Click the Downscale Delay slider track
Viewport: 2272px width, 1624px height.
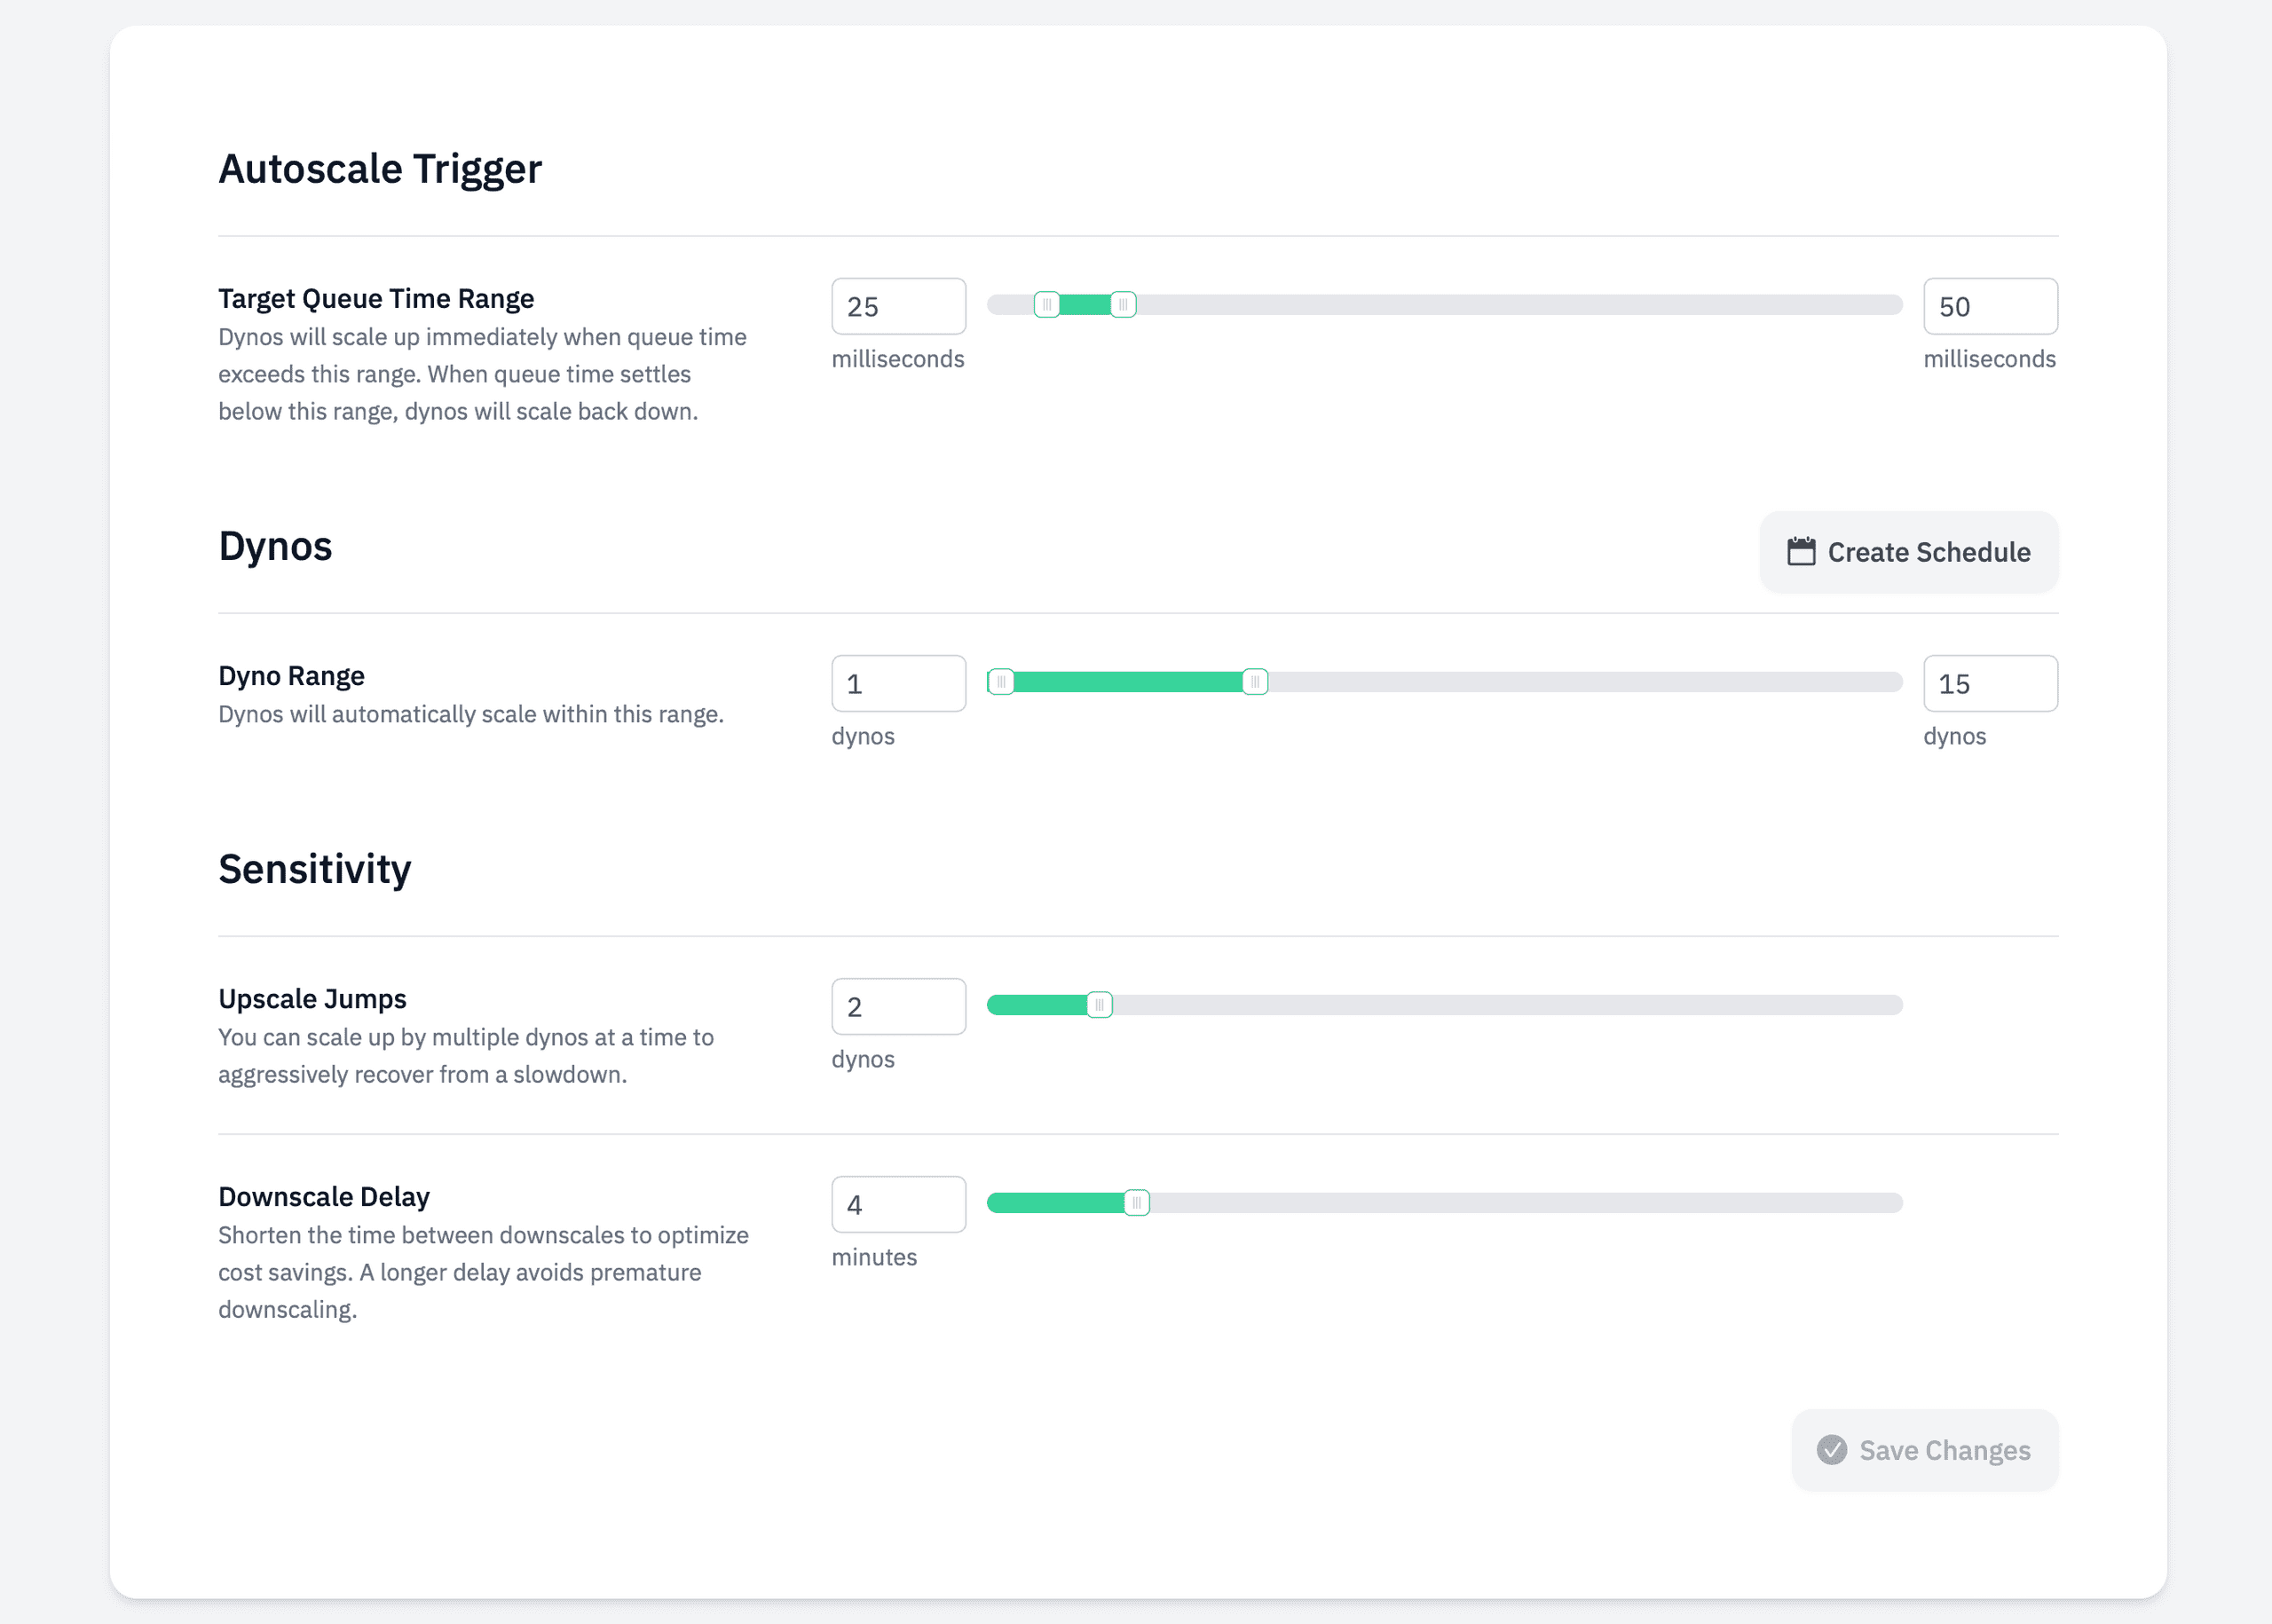(1500, 1203)
